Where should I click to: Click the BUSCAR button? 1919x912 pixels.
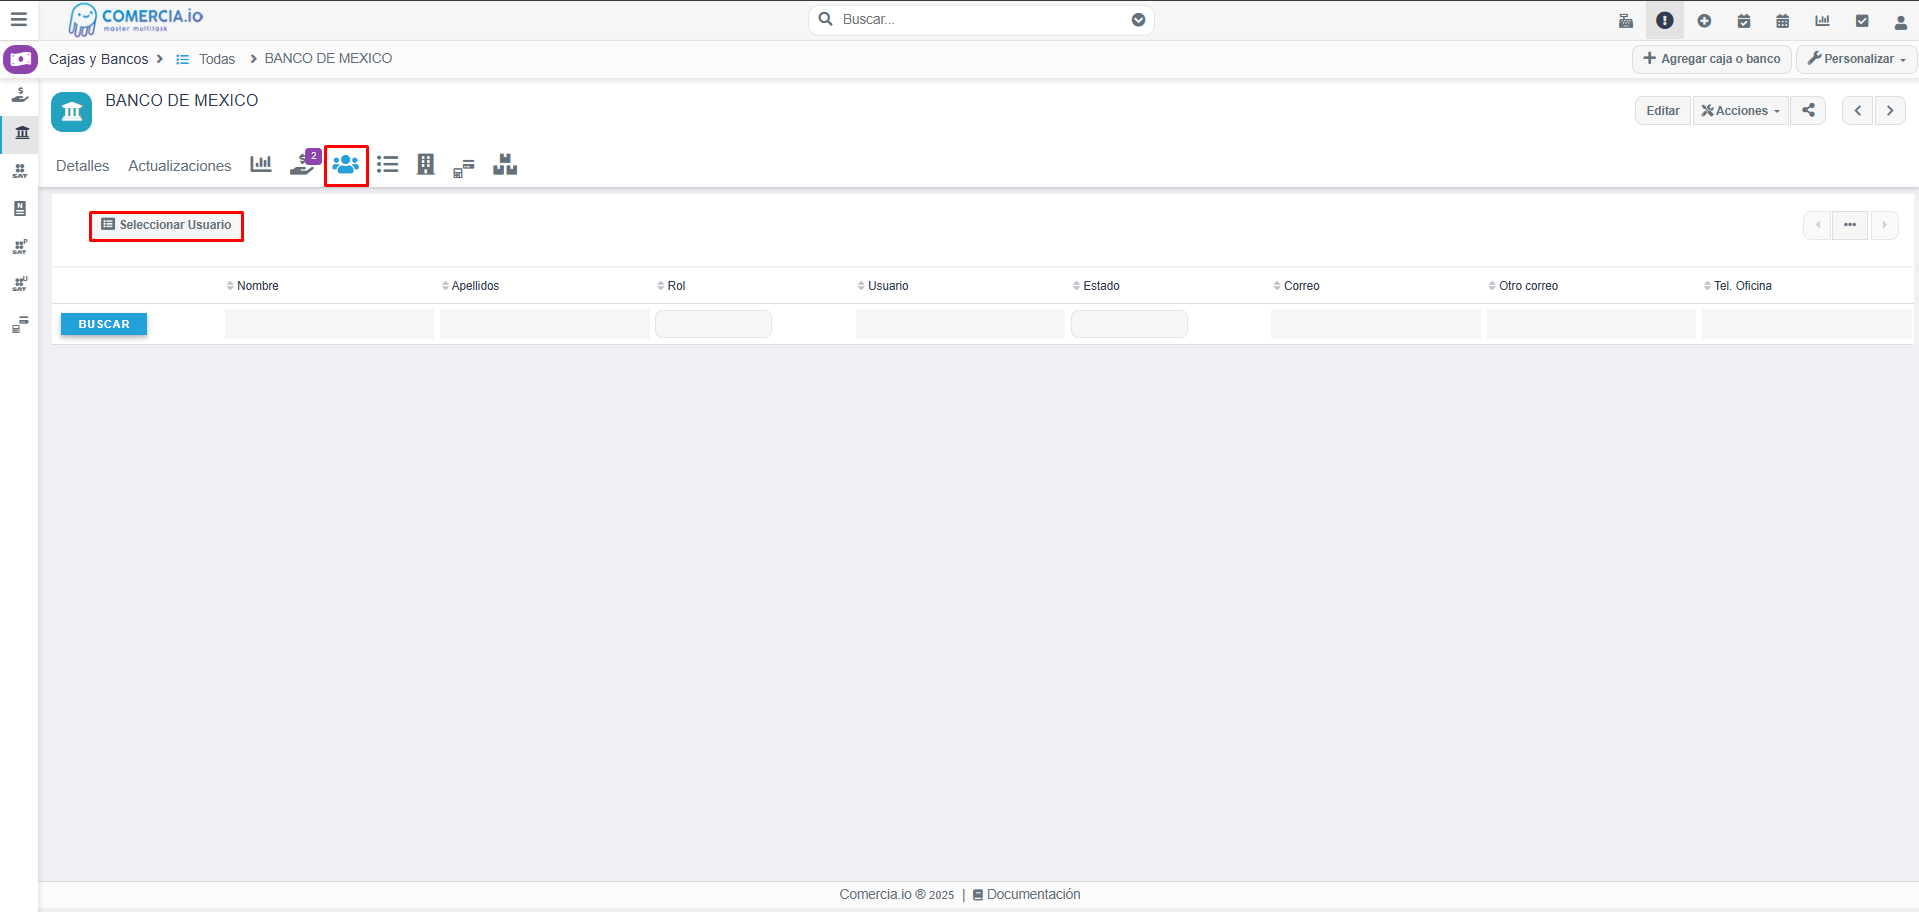[x=104, y=324]
